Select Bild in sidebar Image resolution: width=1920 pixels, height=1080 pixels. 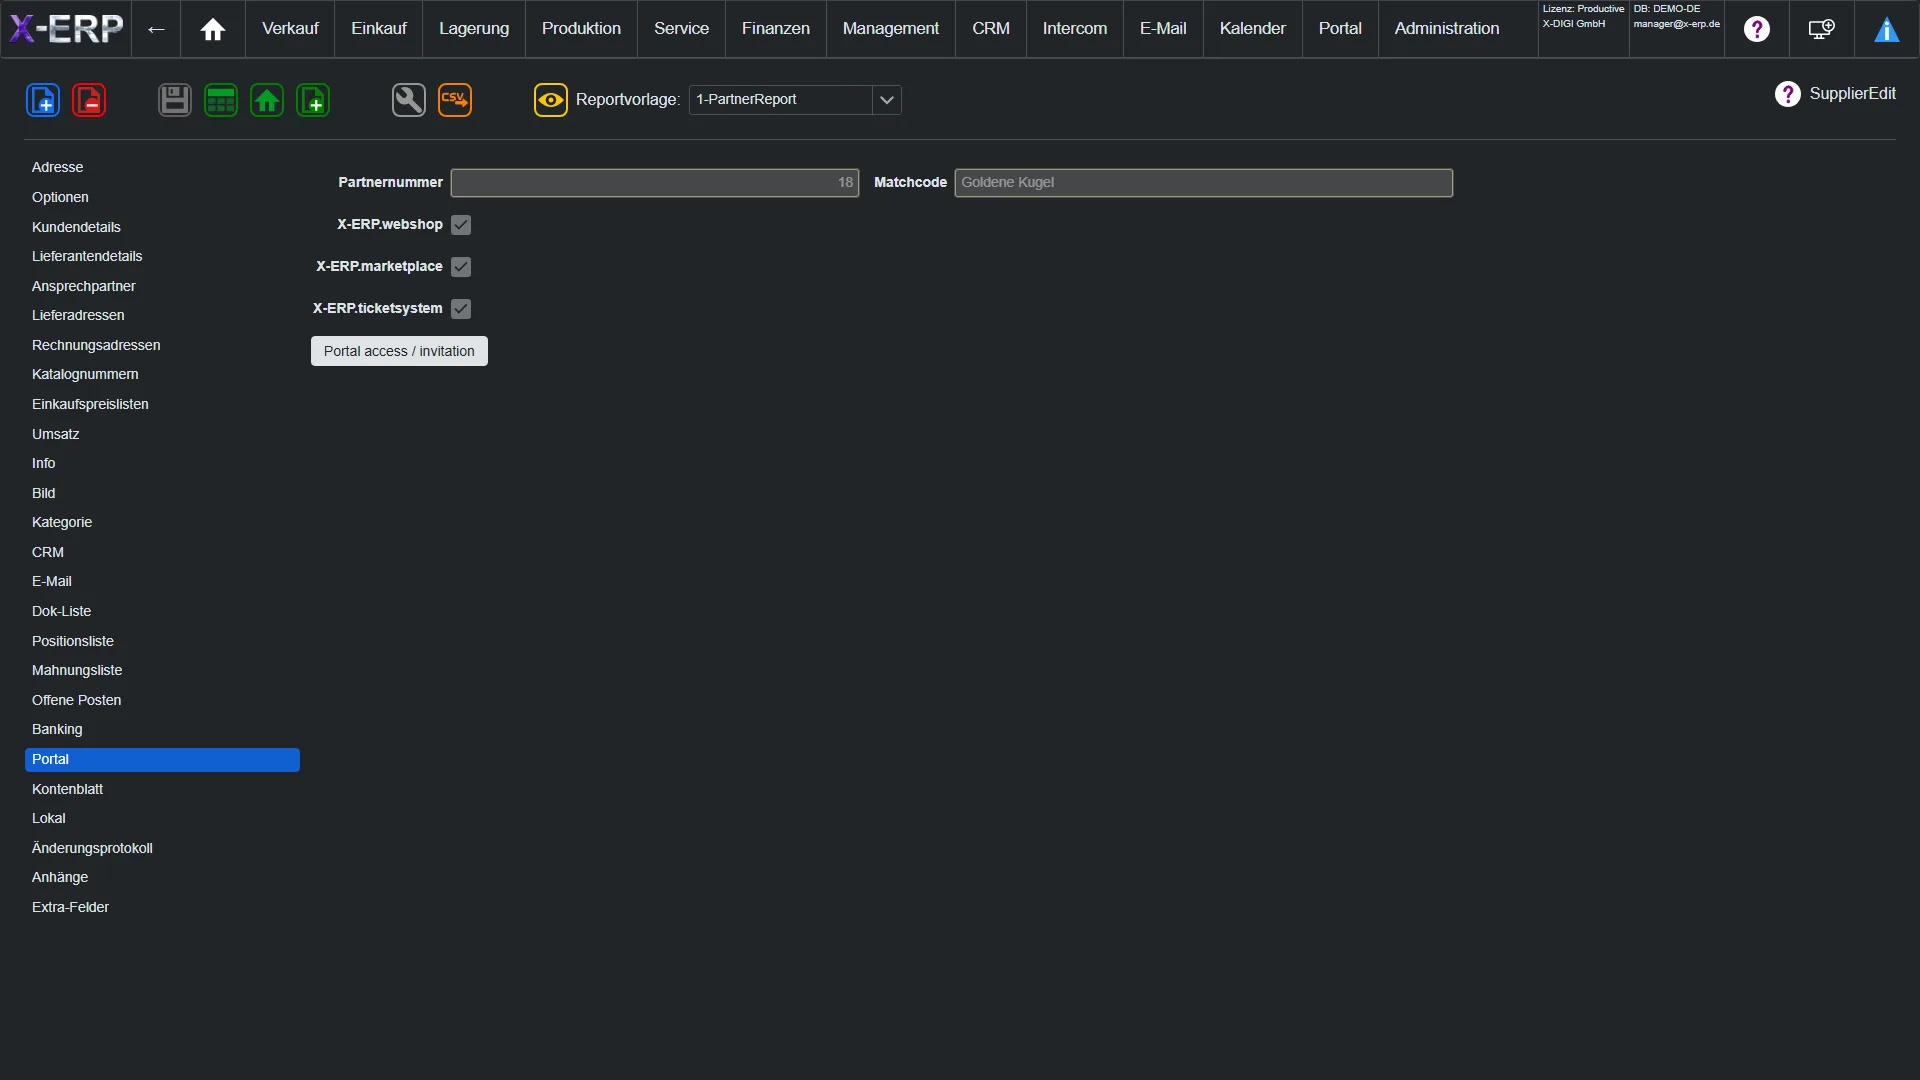[x=162, y=494]
